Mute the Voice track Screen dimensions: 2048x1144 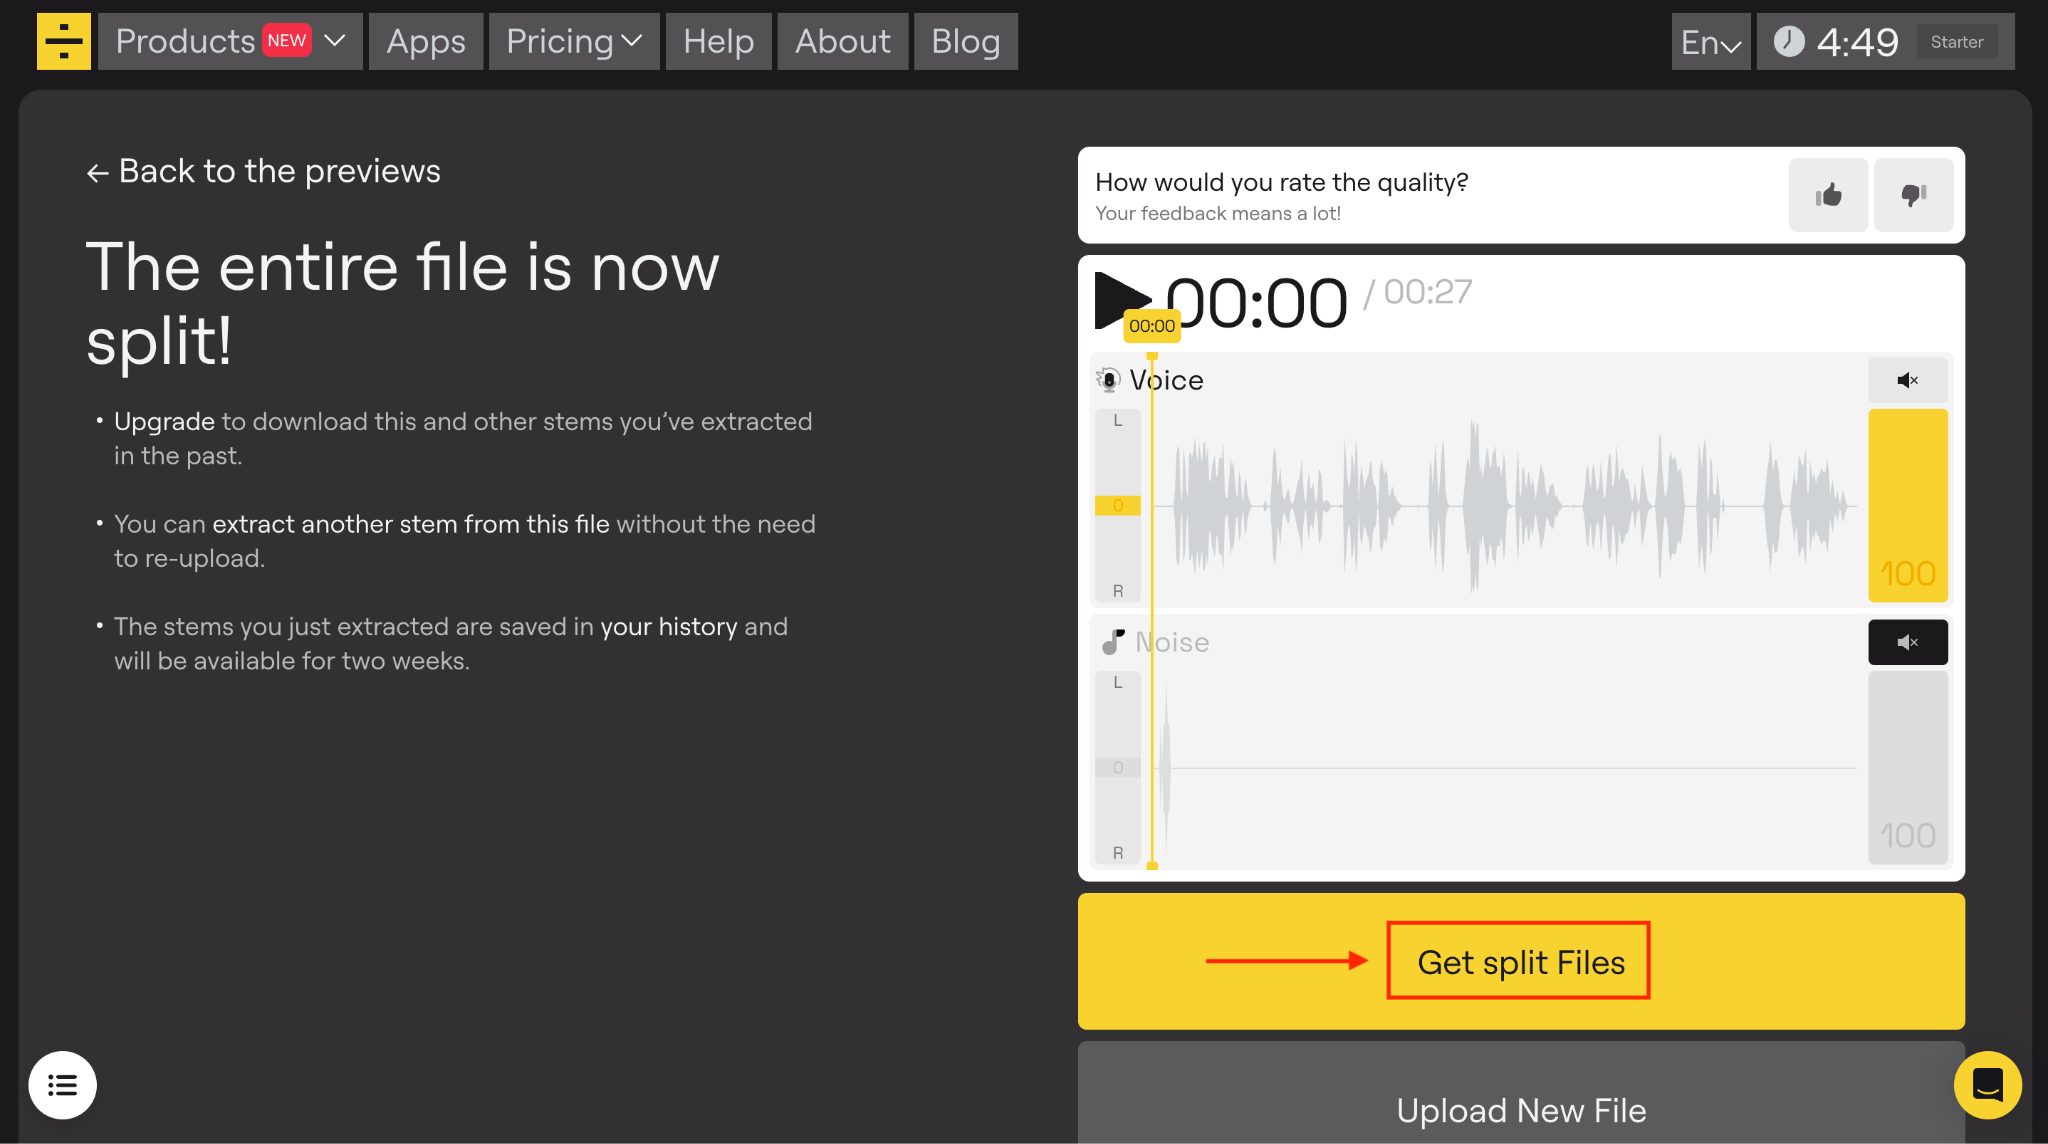[x=1908, y=380]
